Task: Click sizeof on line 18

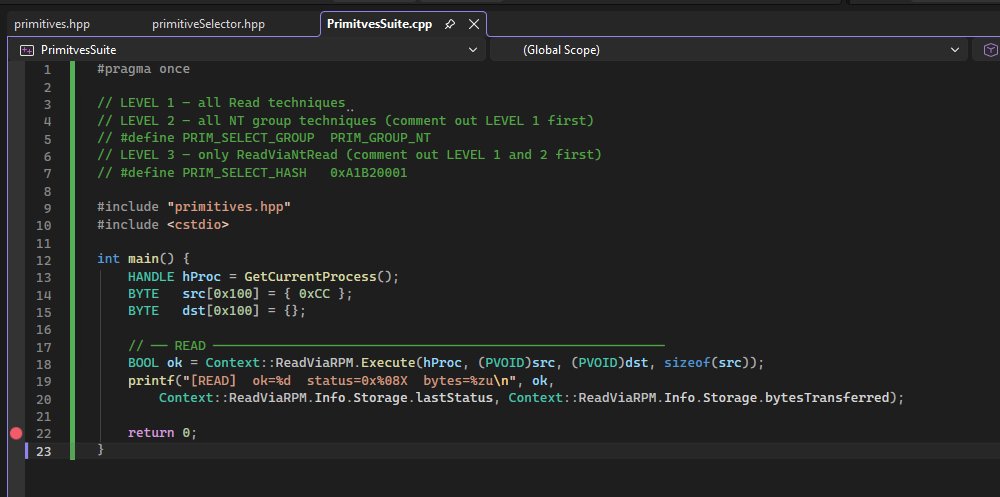Action: 688,363
